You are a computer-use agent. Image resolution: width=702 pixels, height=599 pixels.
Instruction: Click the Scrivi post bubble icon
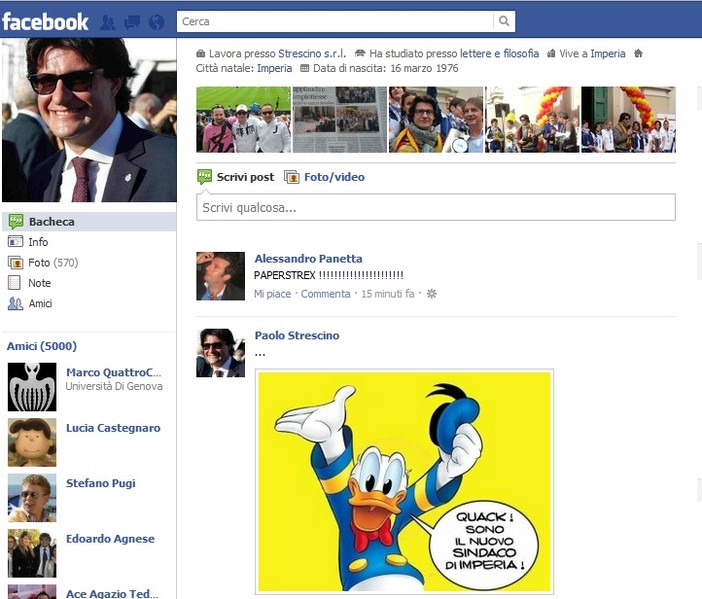pos(205,177)
